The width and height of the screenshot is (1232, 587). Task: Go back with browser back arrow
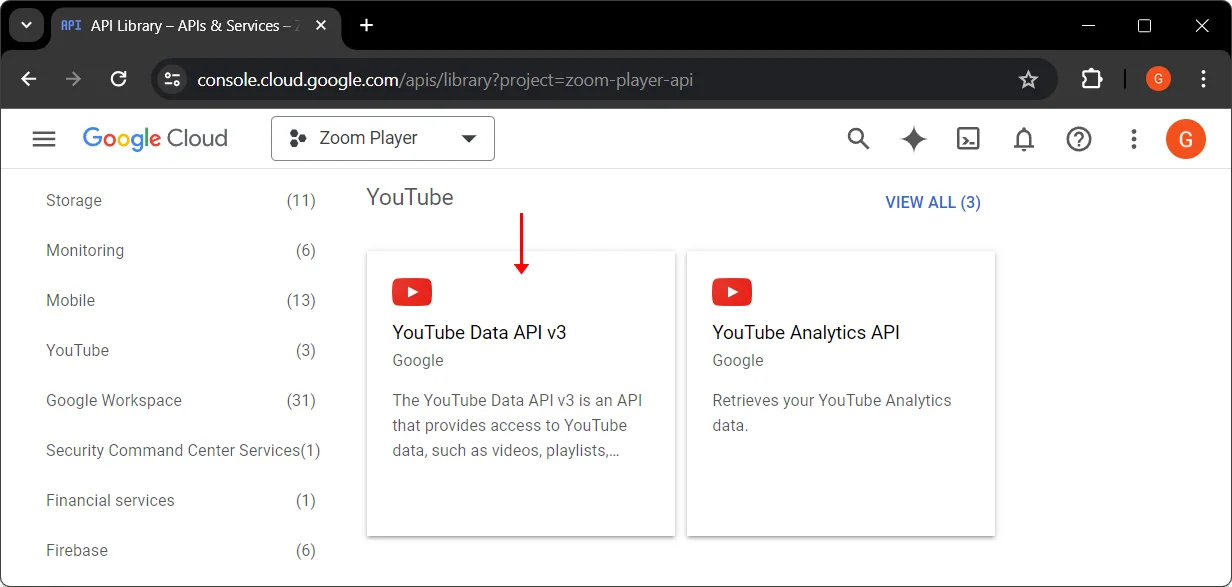[x=29, y=79]
